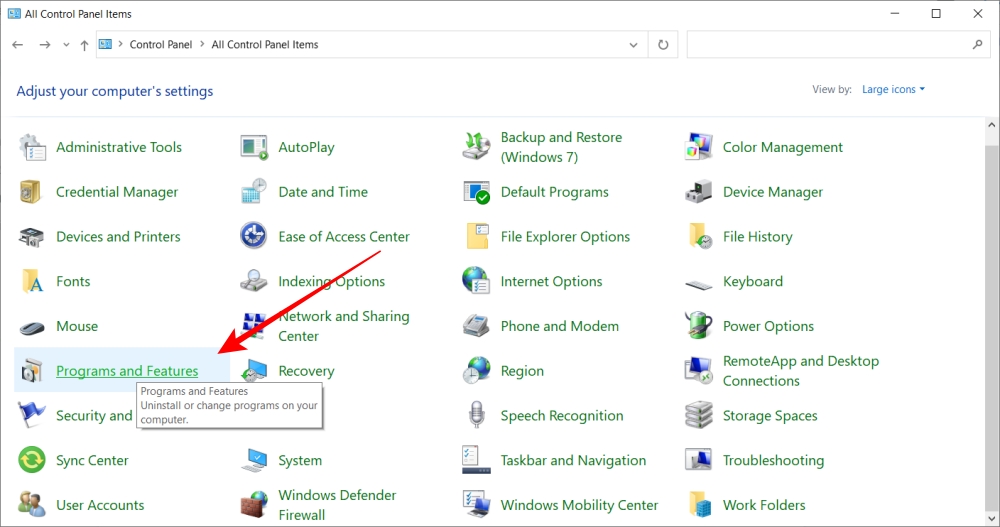1000x527 pixels.
Task: Select Control Panel in the breadcrumb
Action: click(x=161, y=44)
